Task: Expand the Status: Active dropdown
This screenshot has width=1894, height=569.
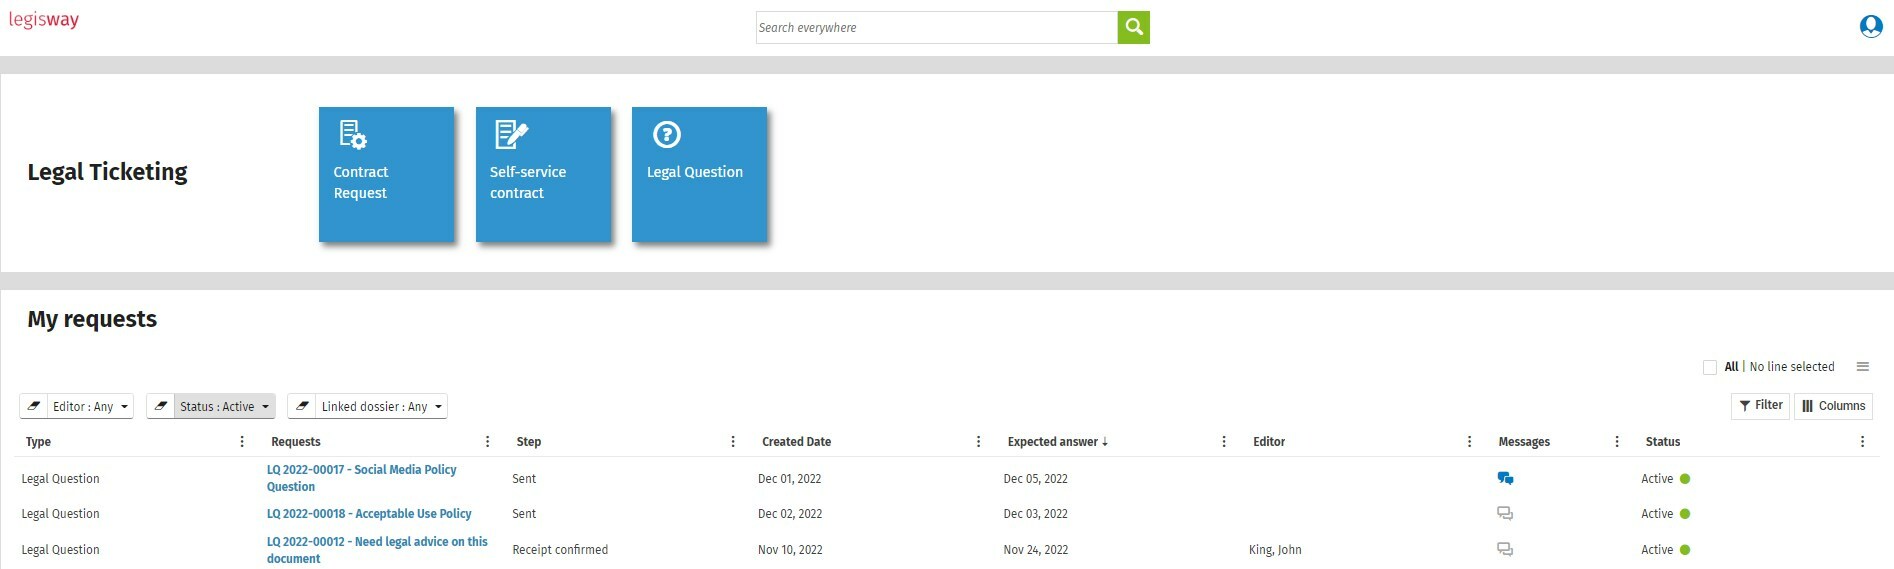Action: [224, 406]
